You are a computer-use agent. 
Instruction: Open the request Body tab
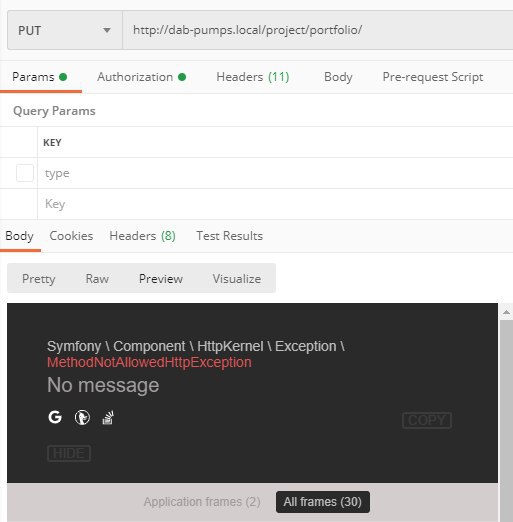tap(338, 77)
